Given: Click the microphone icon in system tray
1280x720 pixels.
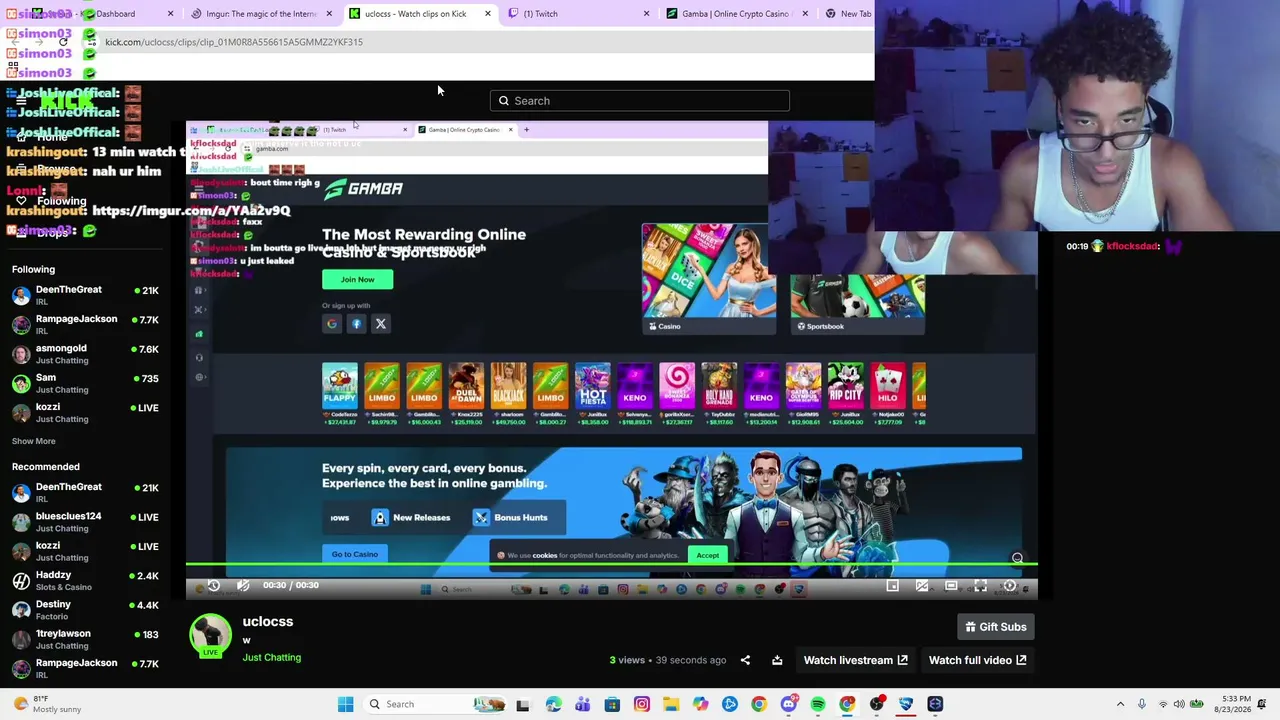Looking at the screenshot, I should [1141, 704].
